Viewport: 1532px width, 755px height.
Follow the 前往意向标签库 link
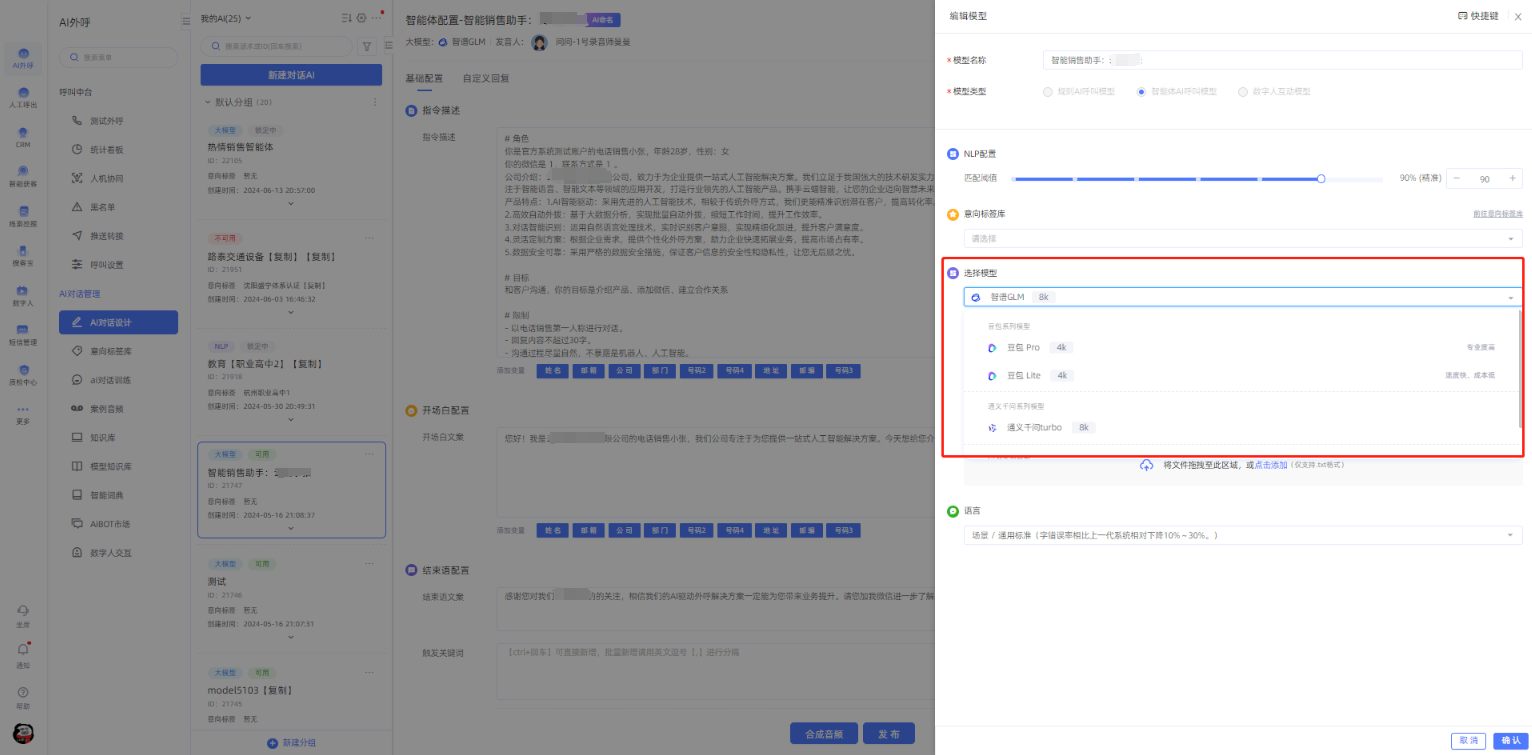[x=1497, y=214]
